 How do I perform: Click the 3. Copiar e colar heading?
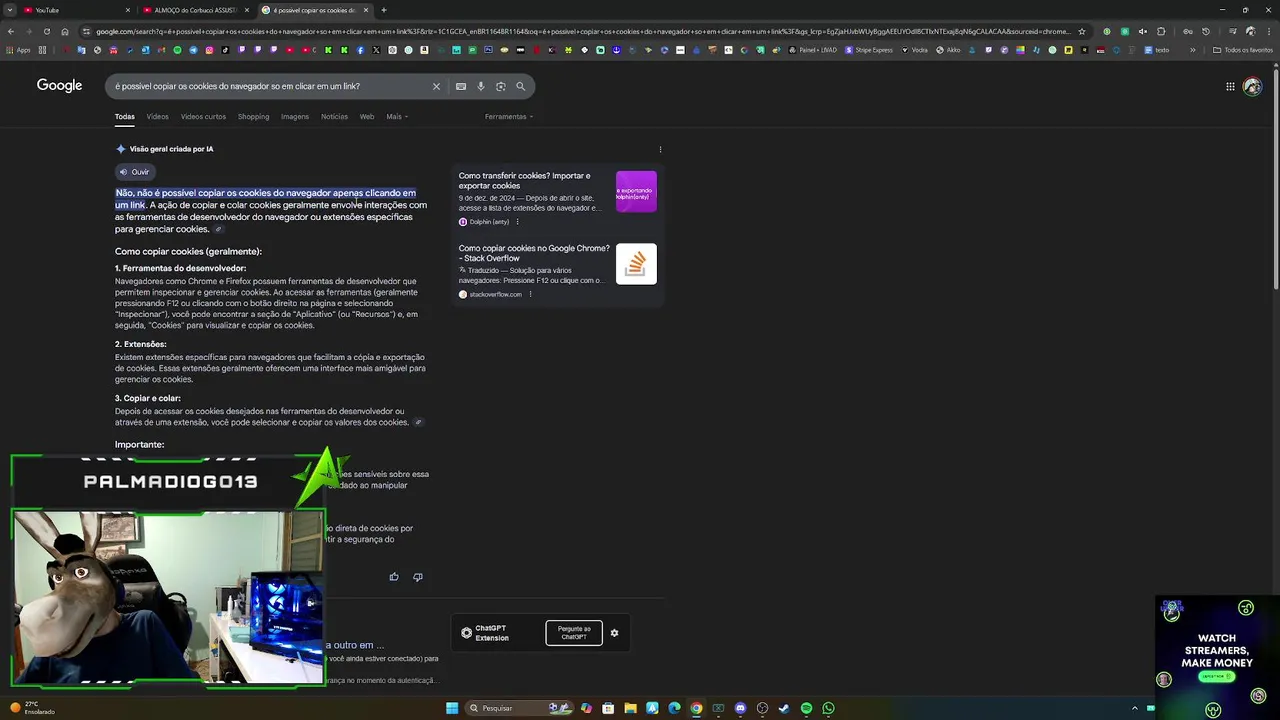pyautogui.click(x=148, y=398)
